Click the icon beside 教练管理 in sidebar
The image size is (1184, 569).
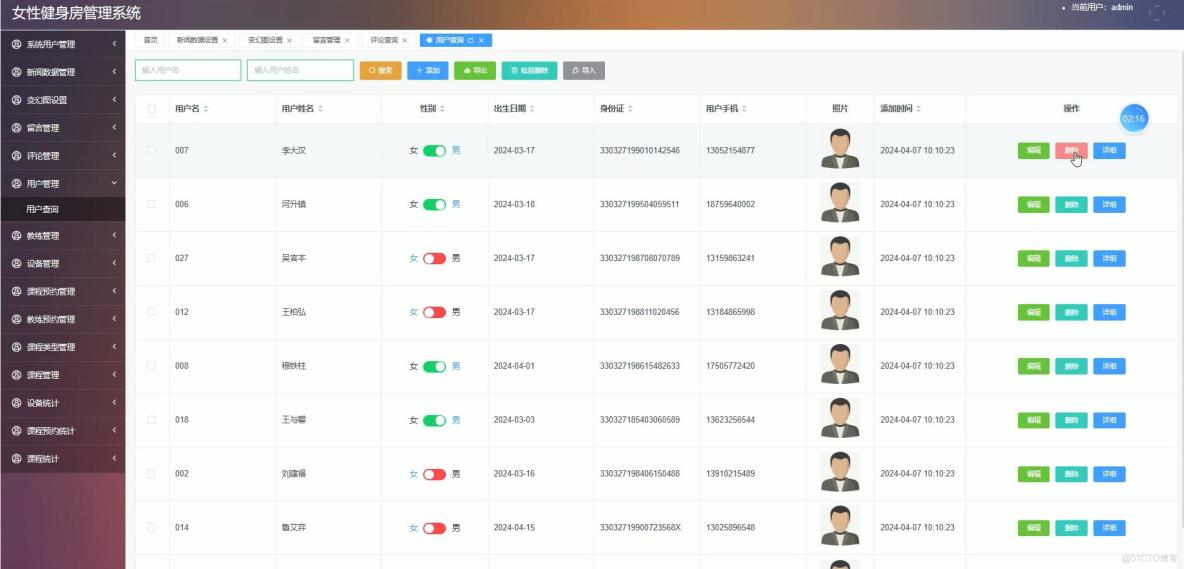[x=17, y=235]
